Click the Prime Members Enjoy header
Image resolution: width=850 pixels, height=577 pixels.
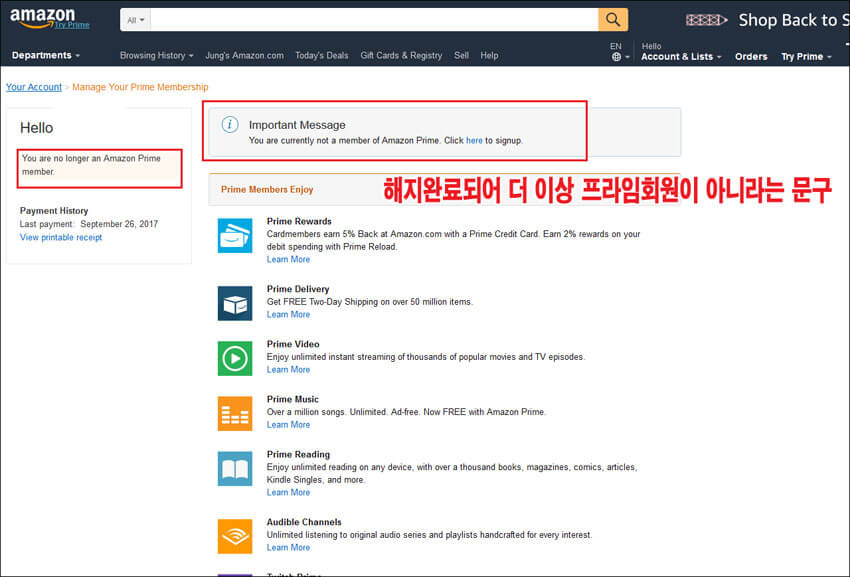coord(267,189)
